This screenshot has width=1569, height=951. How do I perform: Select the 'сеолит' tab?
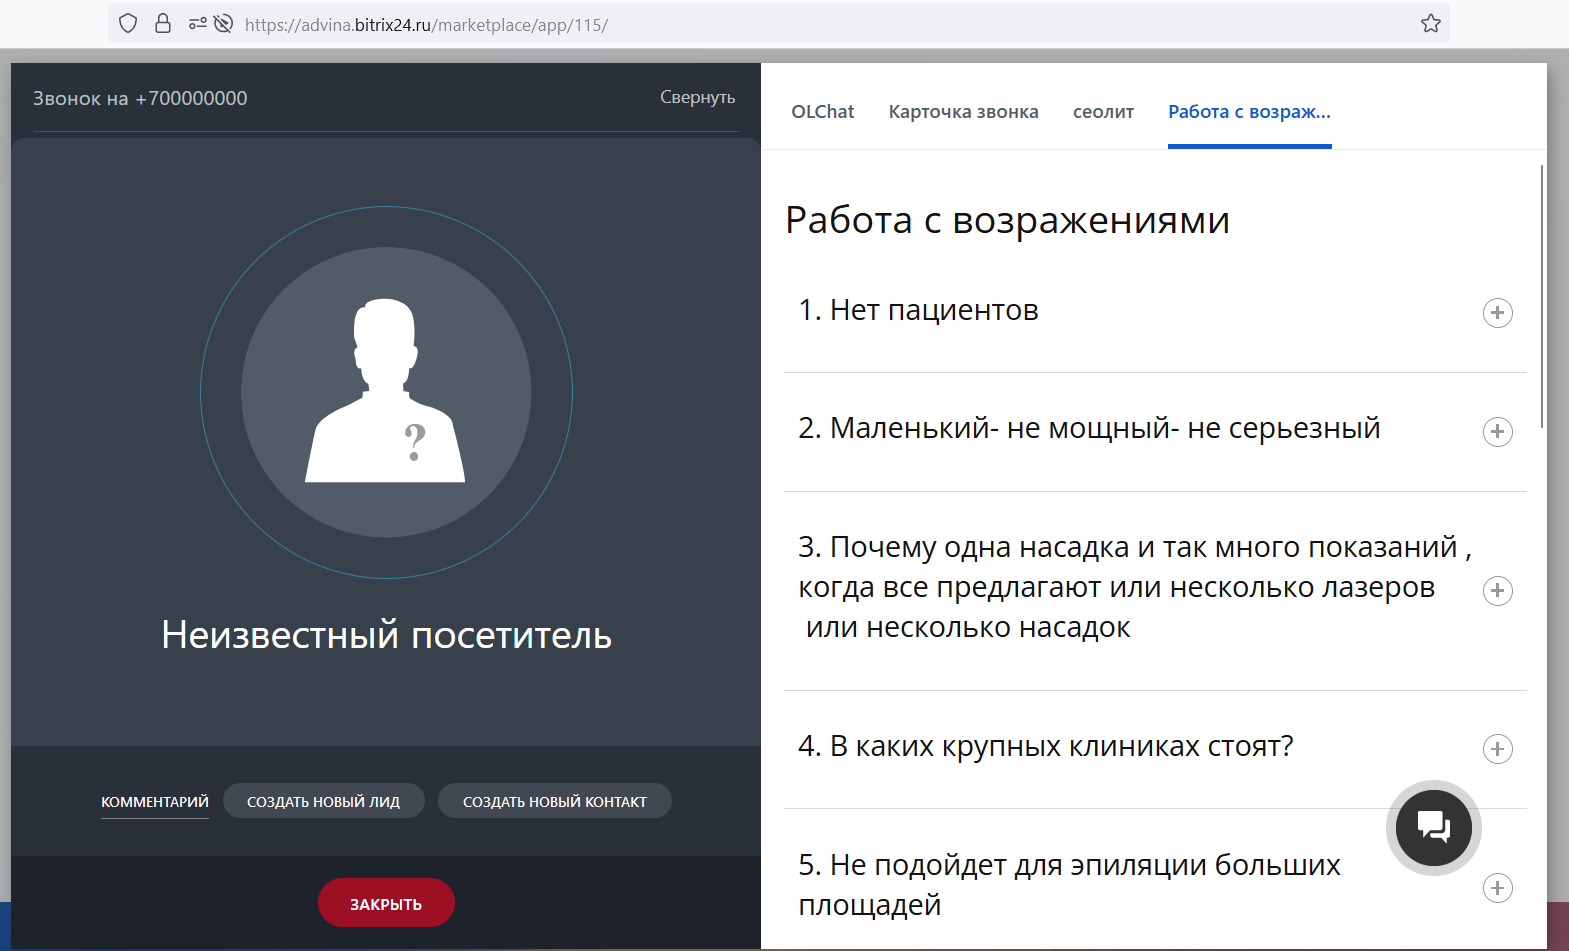click(x=1103, y=112)
